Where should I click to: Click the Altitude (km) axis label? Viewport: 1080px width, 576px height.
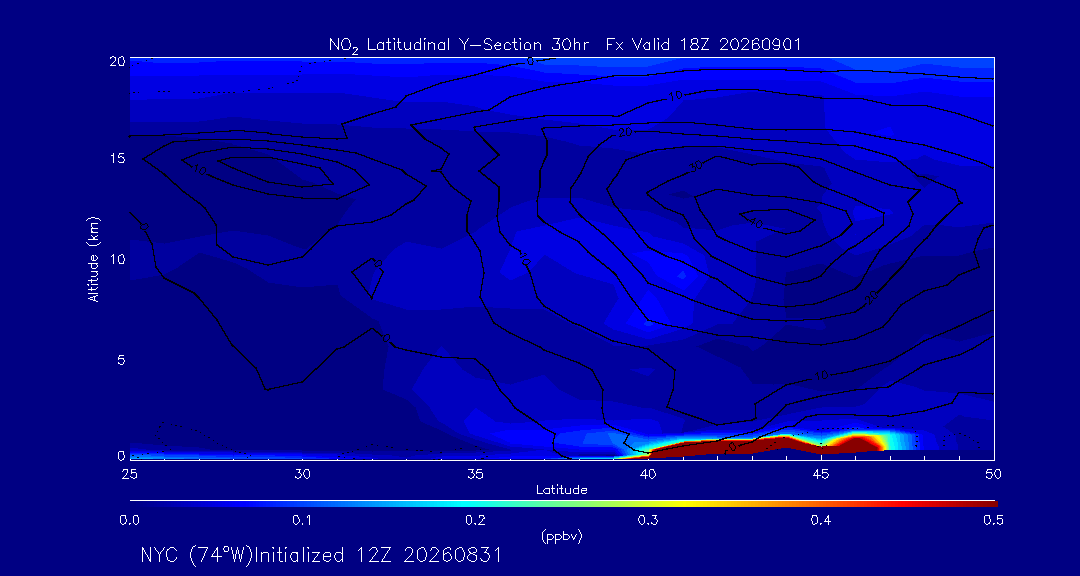[x=93, y=257]
